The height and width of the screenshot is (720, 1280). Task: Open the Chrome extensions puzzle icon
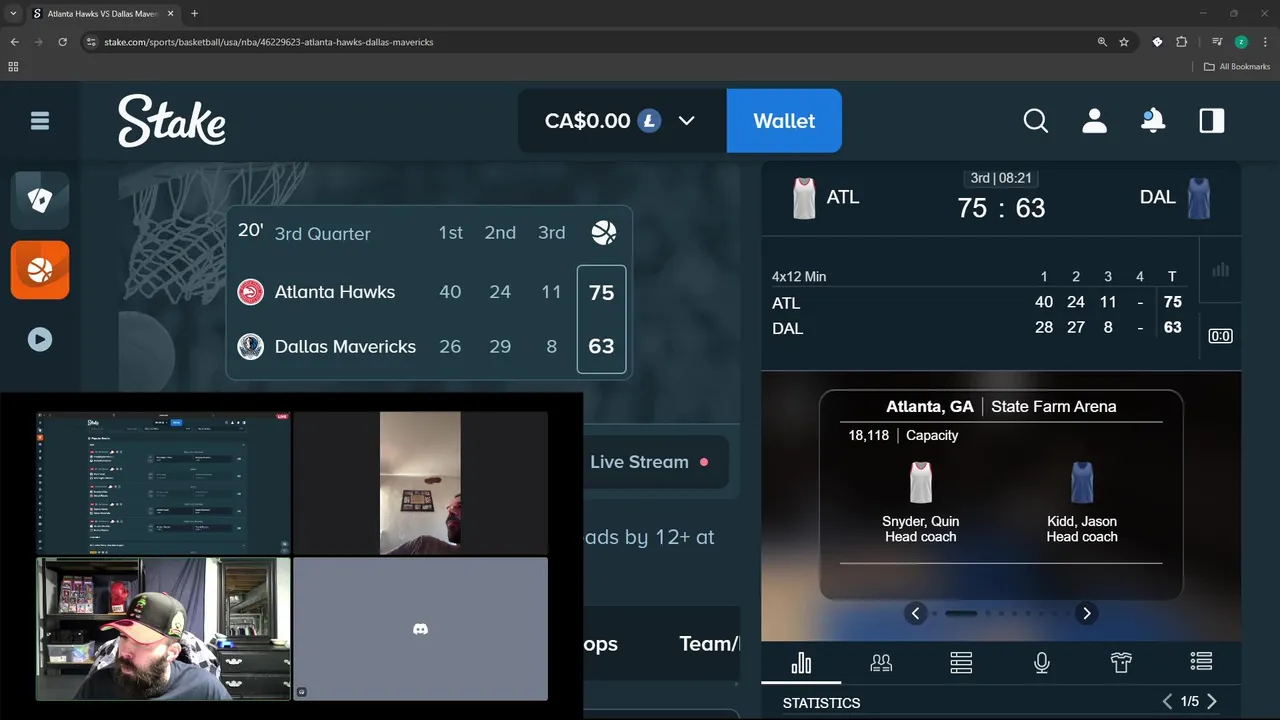pos(1182,42)
